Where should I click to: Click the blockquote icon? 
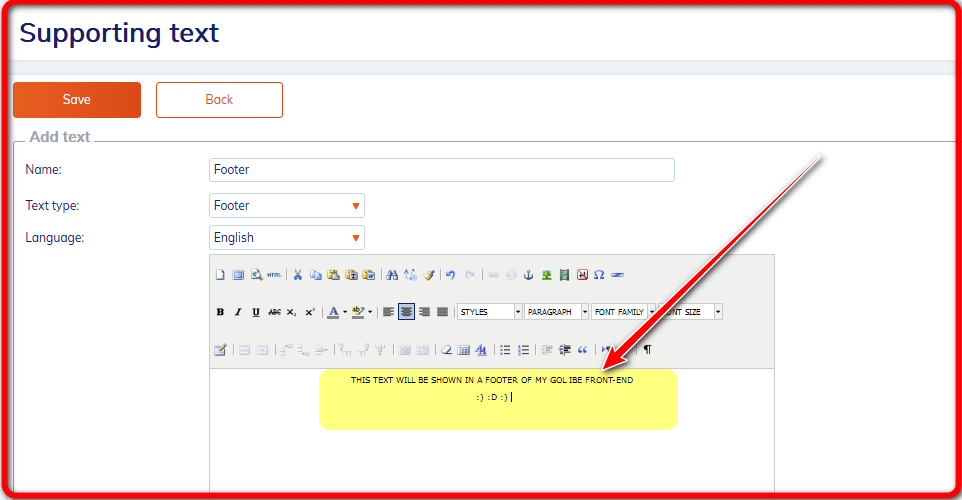[x=582, y=350]
